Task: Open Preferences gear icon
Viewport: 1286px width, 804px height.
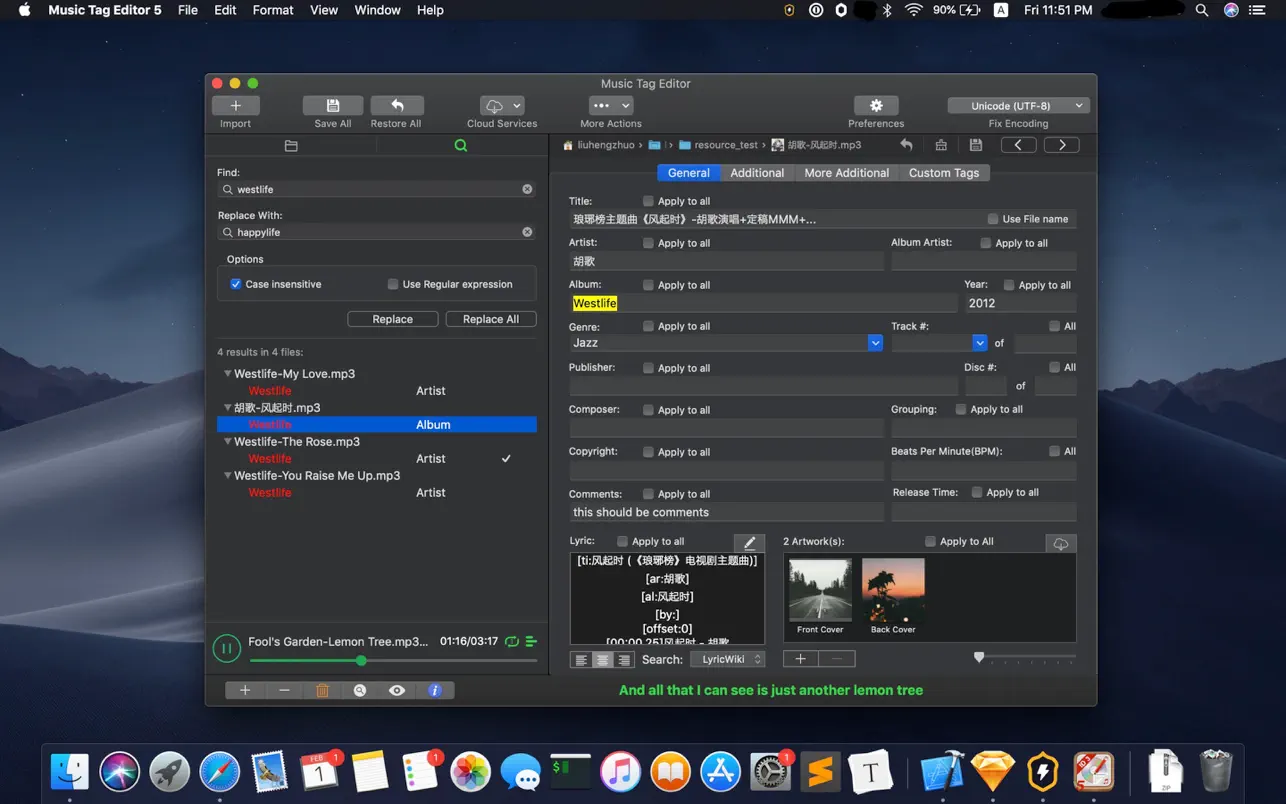Action: pos(876,106)
